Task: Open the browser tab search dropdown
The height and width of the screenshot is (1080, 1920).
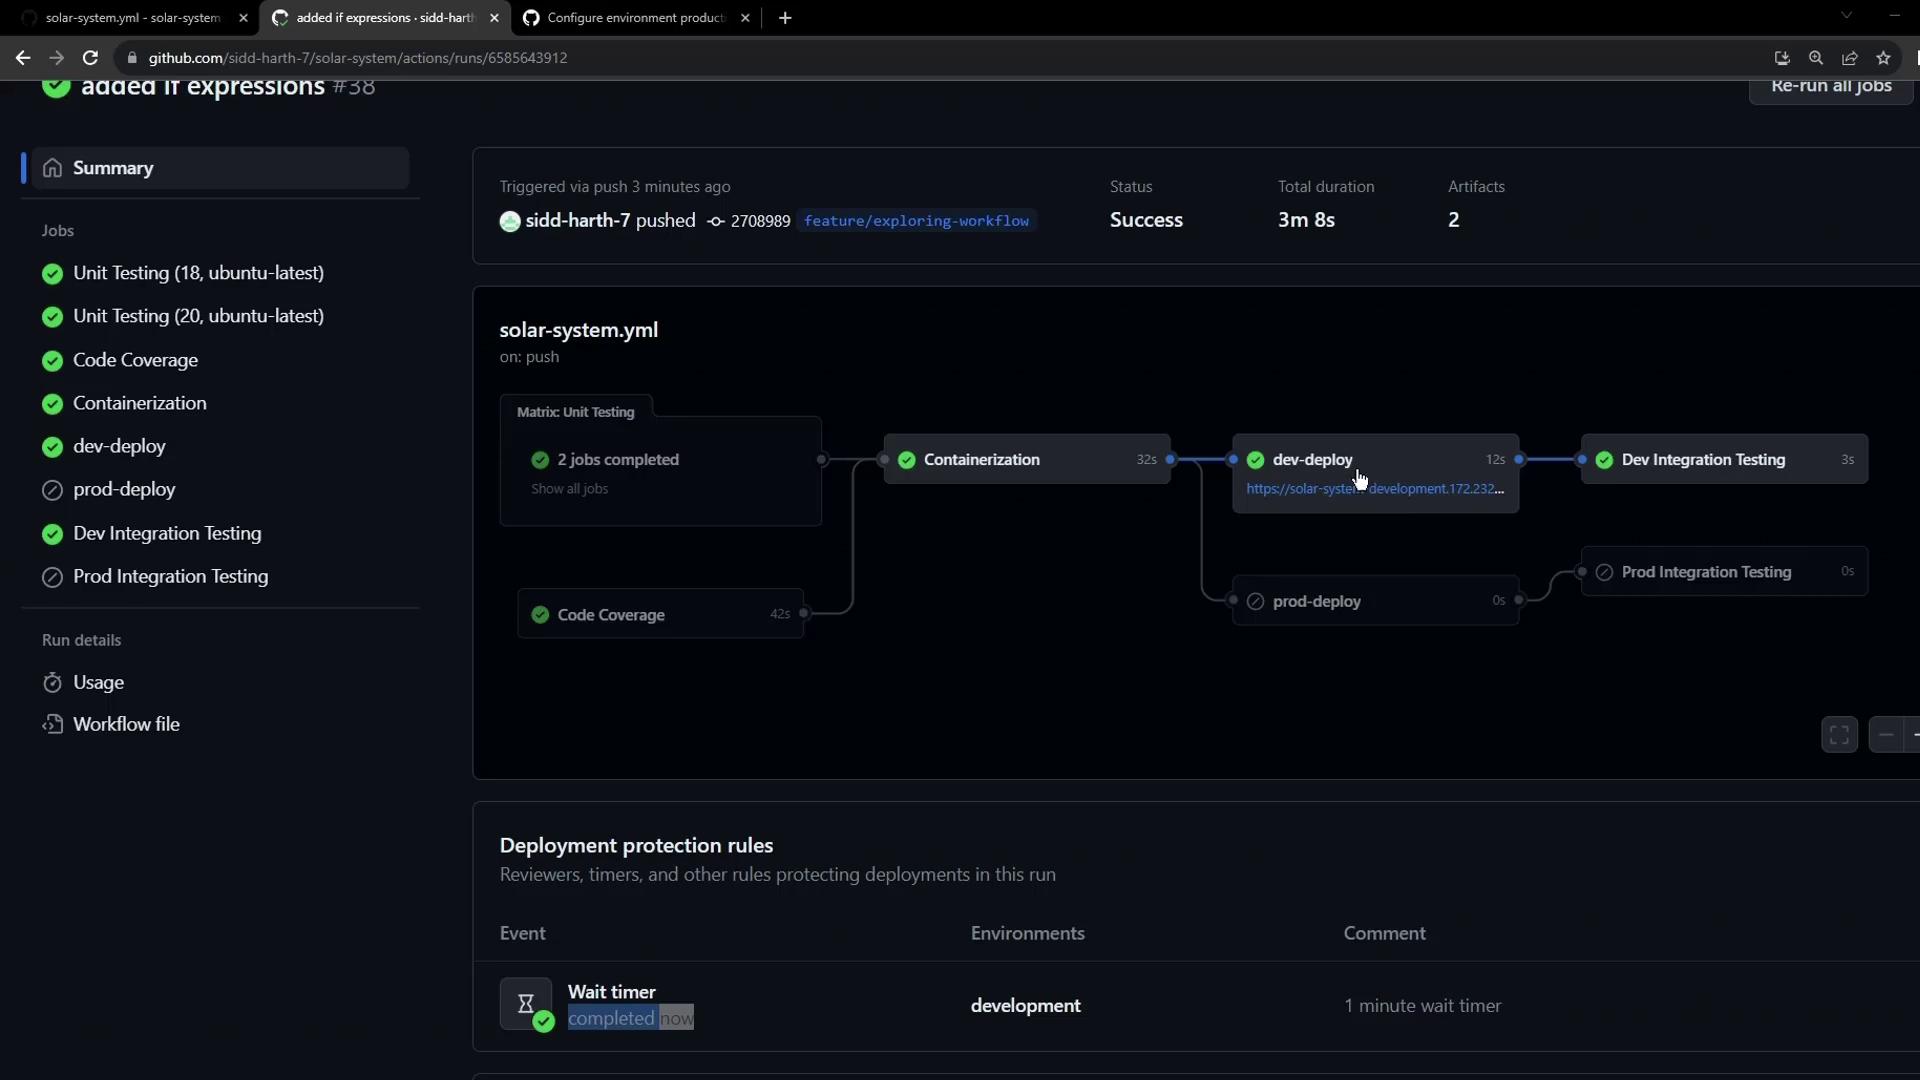Action: tap(1846, 16)
